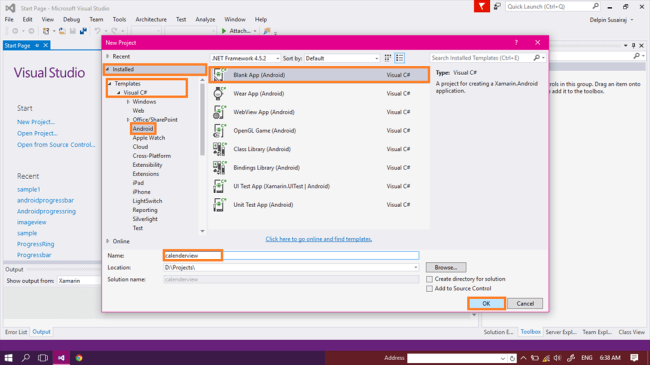Screen dimensions: 650x365
Task: Open the .NET Framework 4.5.2 version dropdown
Action: point(245,58)
